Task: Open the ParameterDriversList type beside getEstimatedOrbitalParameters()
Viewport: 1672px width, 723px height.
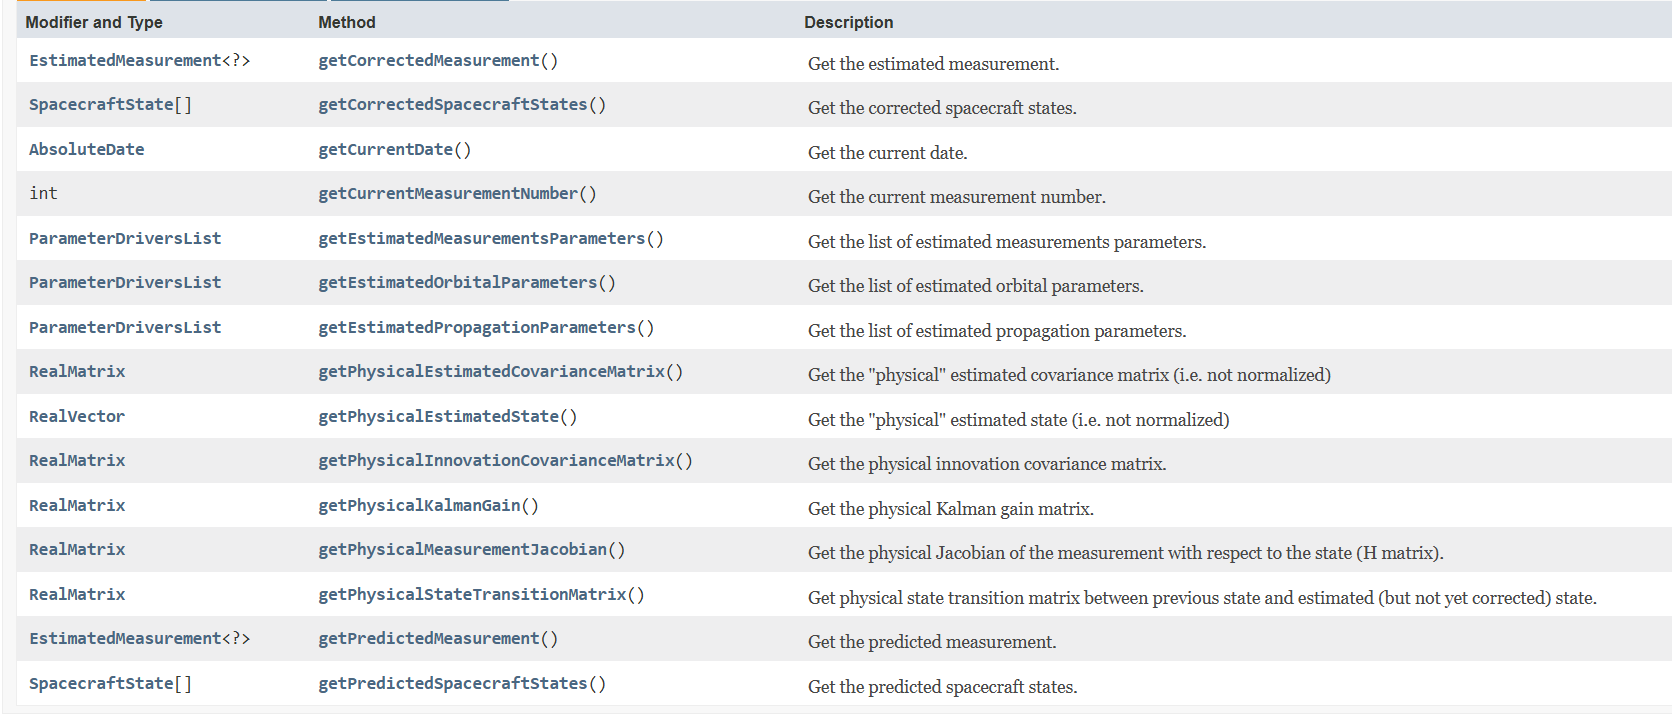Action: 125,283
